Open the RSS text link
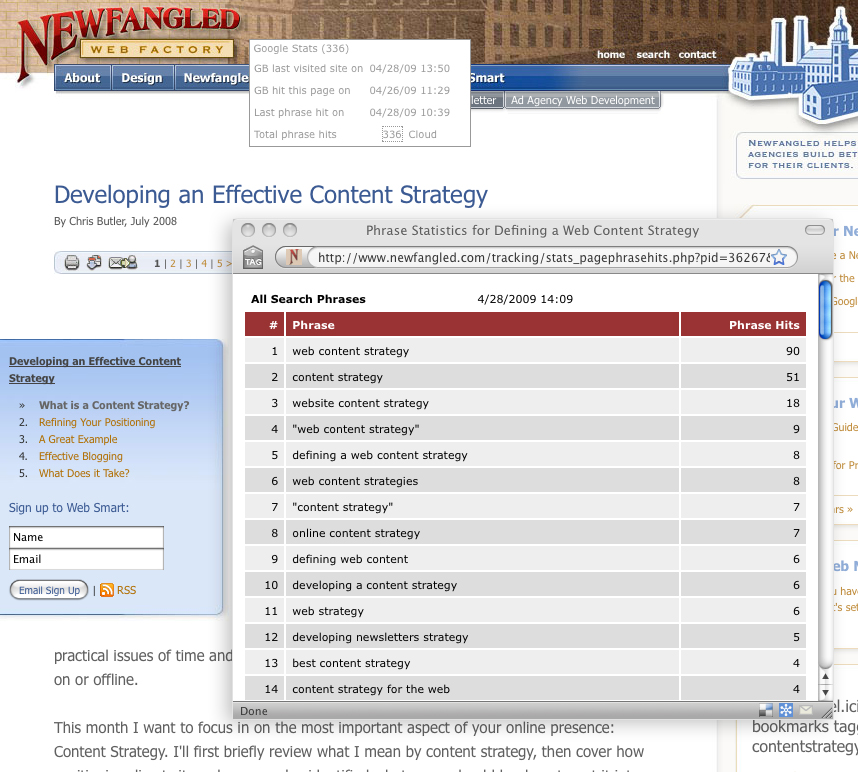The height and width of the screenshot is (772, 858). [x=126, y=590]
